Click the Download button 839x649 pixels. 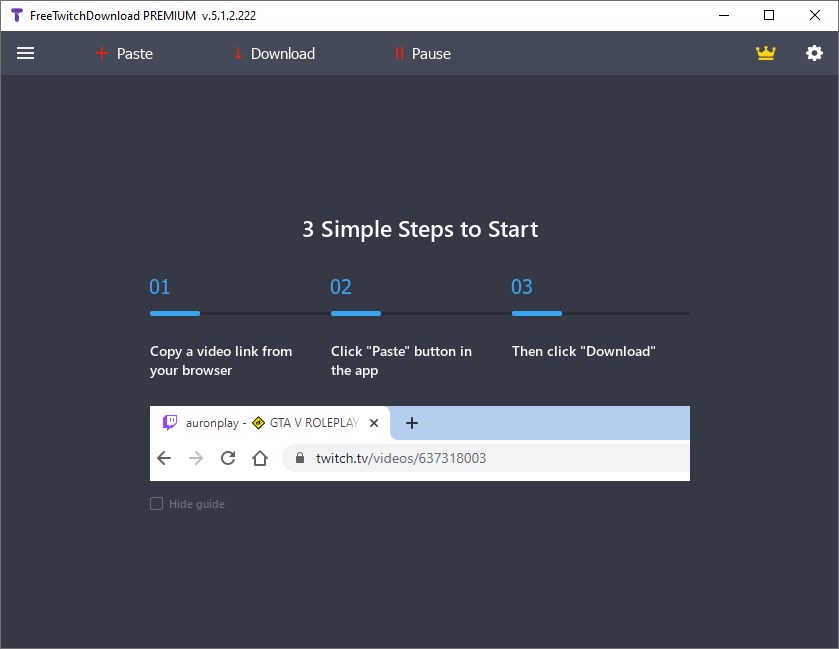point(273,53)
